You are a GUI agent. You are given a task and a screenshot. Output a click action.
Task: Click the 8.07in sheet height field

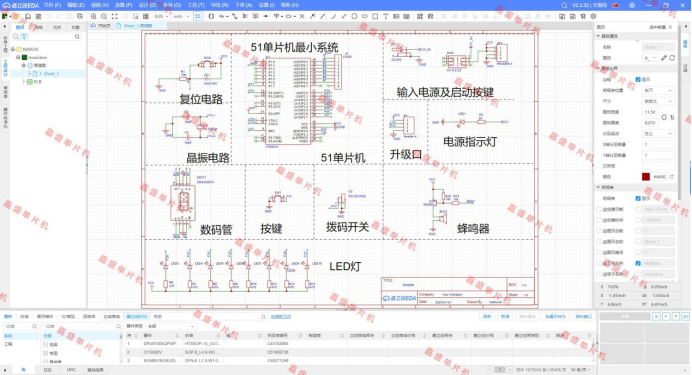(x=651, y=123)
